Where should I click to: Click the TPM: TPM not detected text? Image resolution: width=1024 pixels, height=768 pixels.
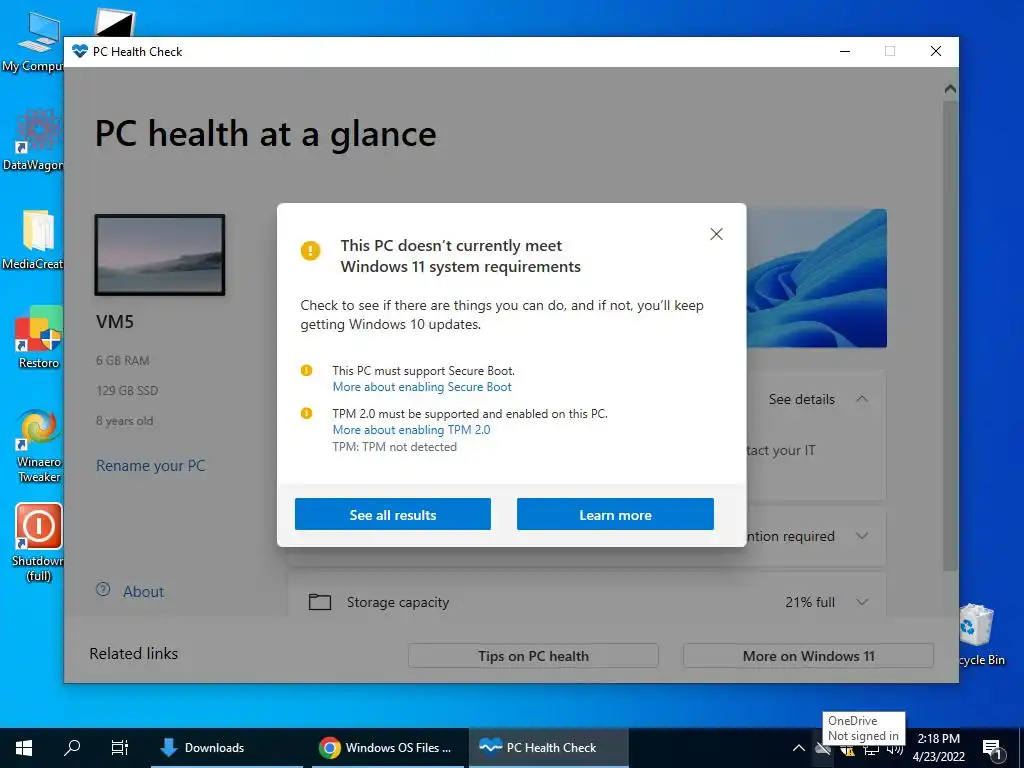coord(394,447)
